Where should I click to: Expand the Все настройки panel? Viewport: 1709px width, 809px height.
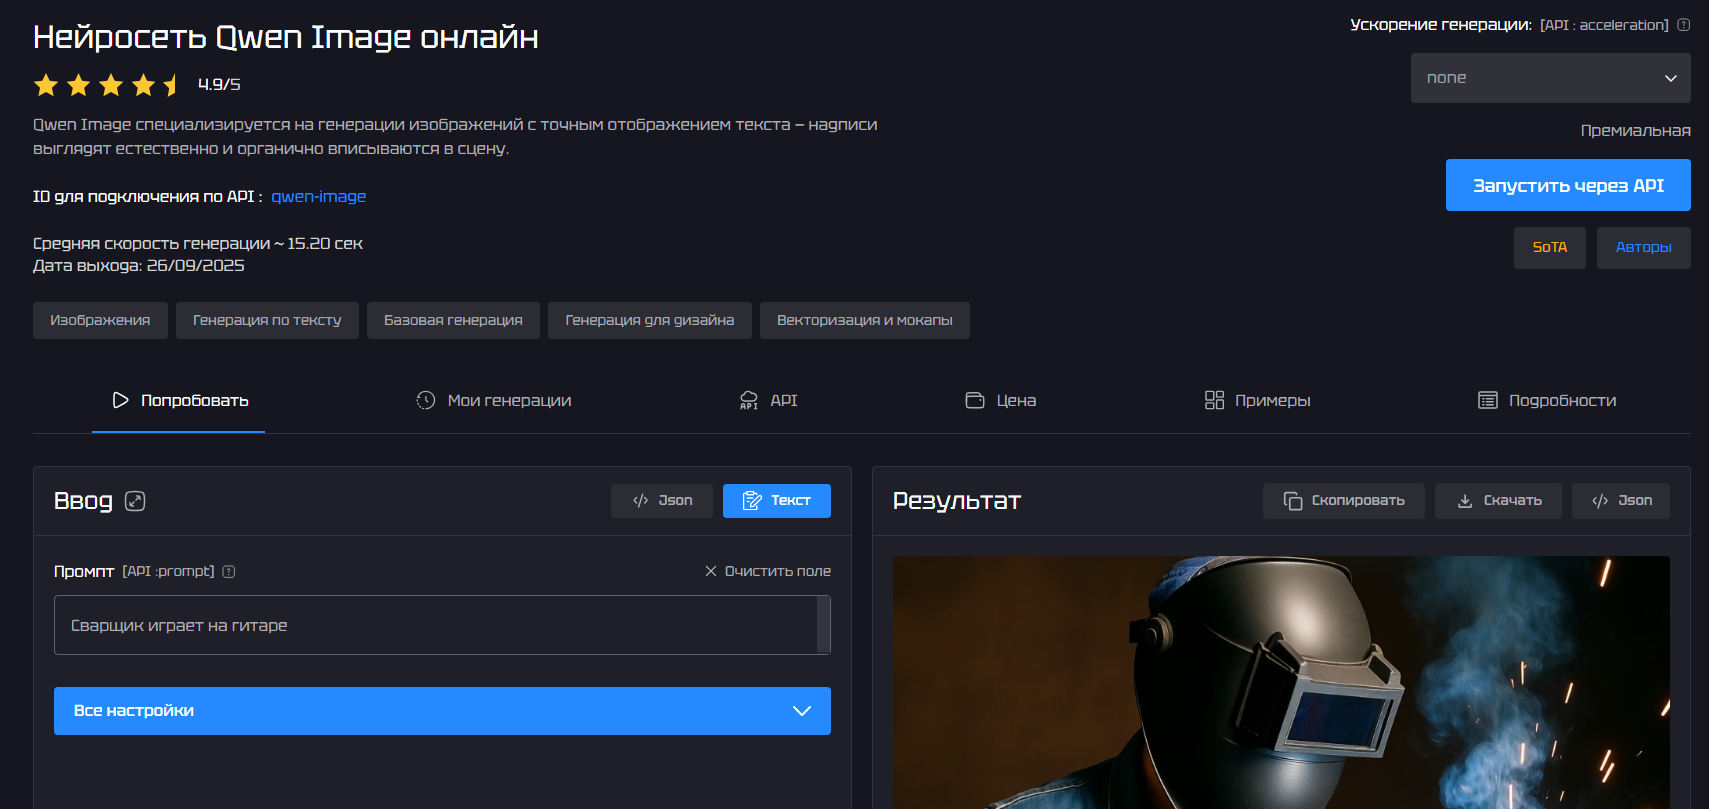pos(442,711)
